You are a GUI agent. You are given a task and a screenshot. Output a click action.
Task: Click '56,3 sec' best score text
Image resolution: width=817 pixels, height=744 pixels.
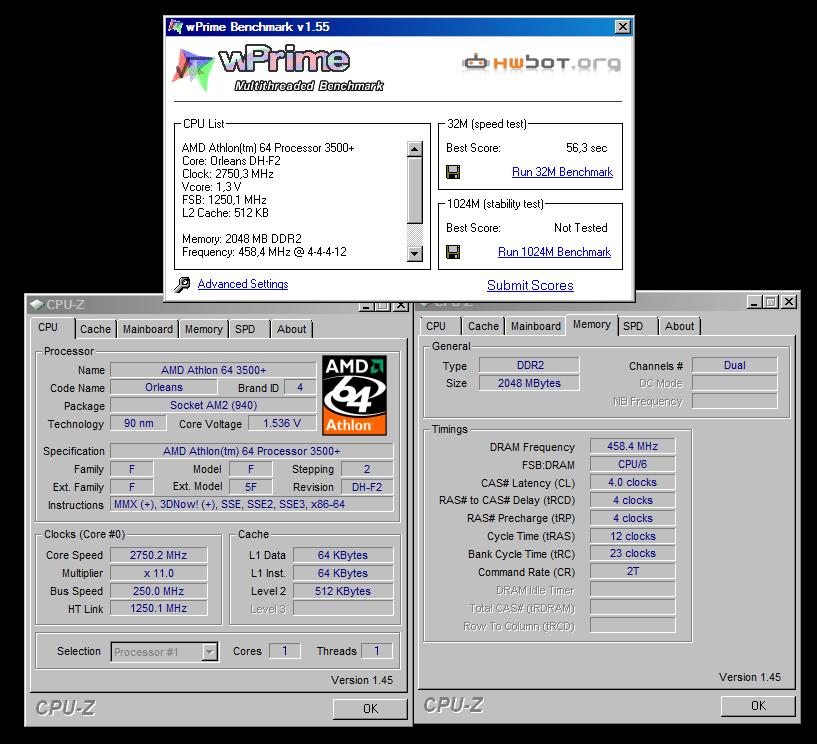pyautogui.click(x=587, y=148)
